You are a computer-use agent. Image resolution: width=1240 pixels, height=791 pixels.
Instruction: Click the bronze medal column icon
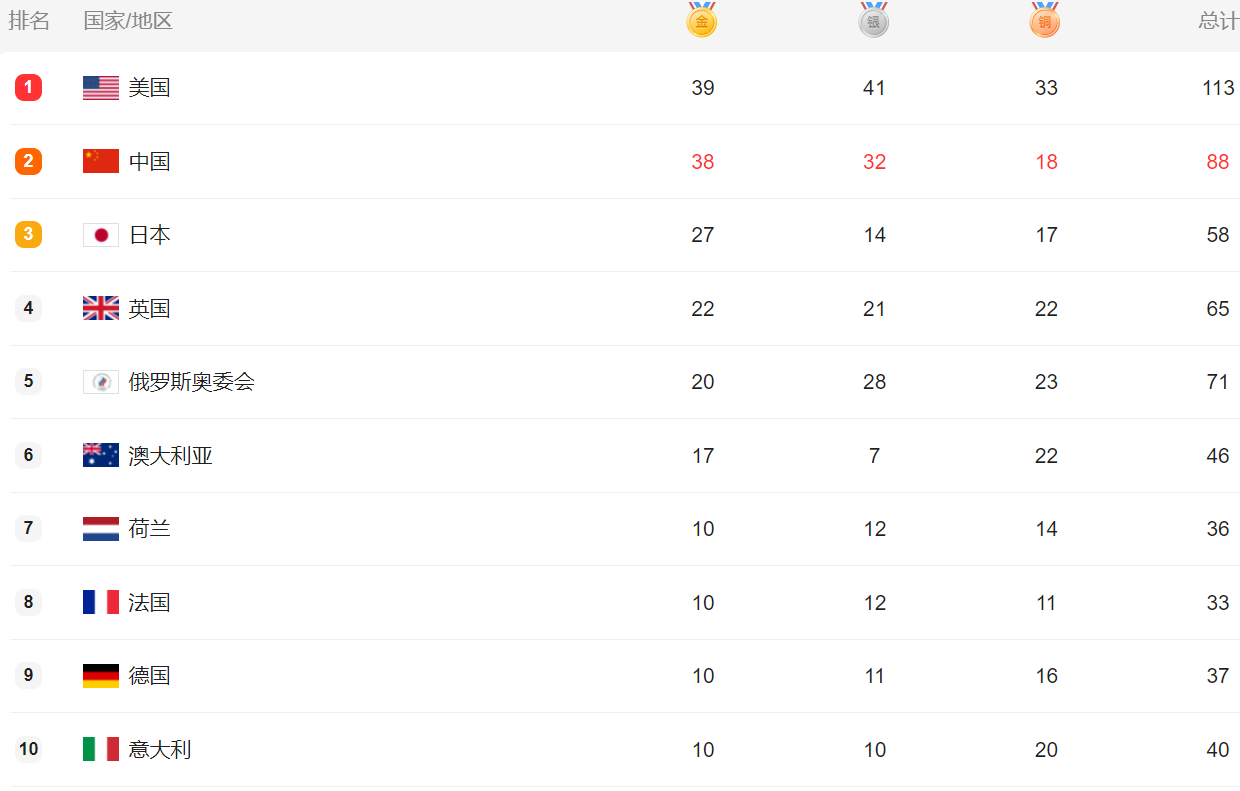(1045, 20)
